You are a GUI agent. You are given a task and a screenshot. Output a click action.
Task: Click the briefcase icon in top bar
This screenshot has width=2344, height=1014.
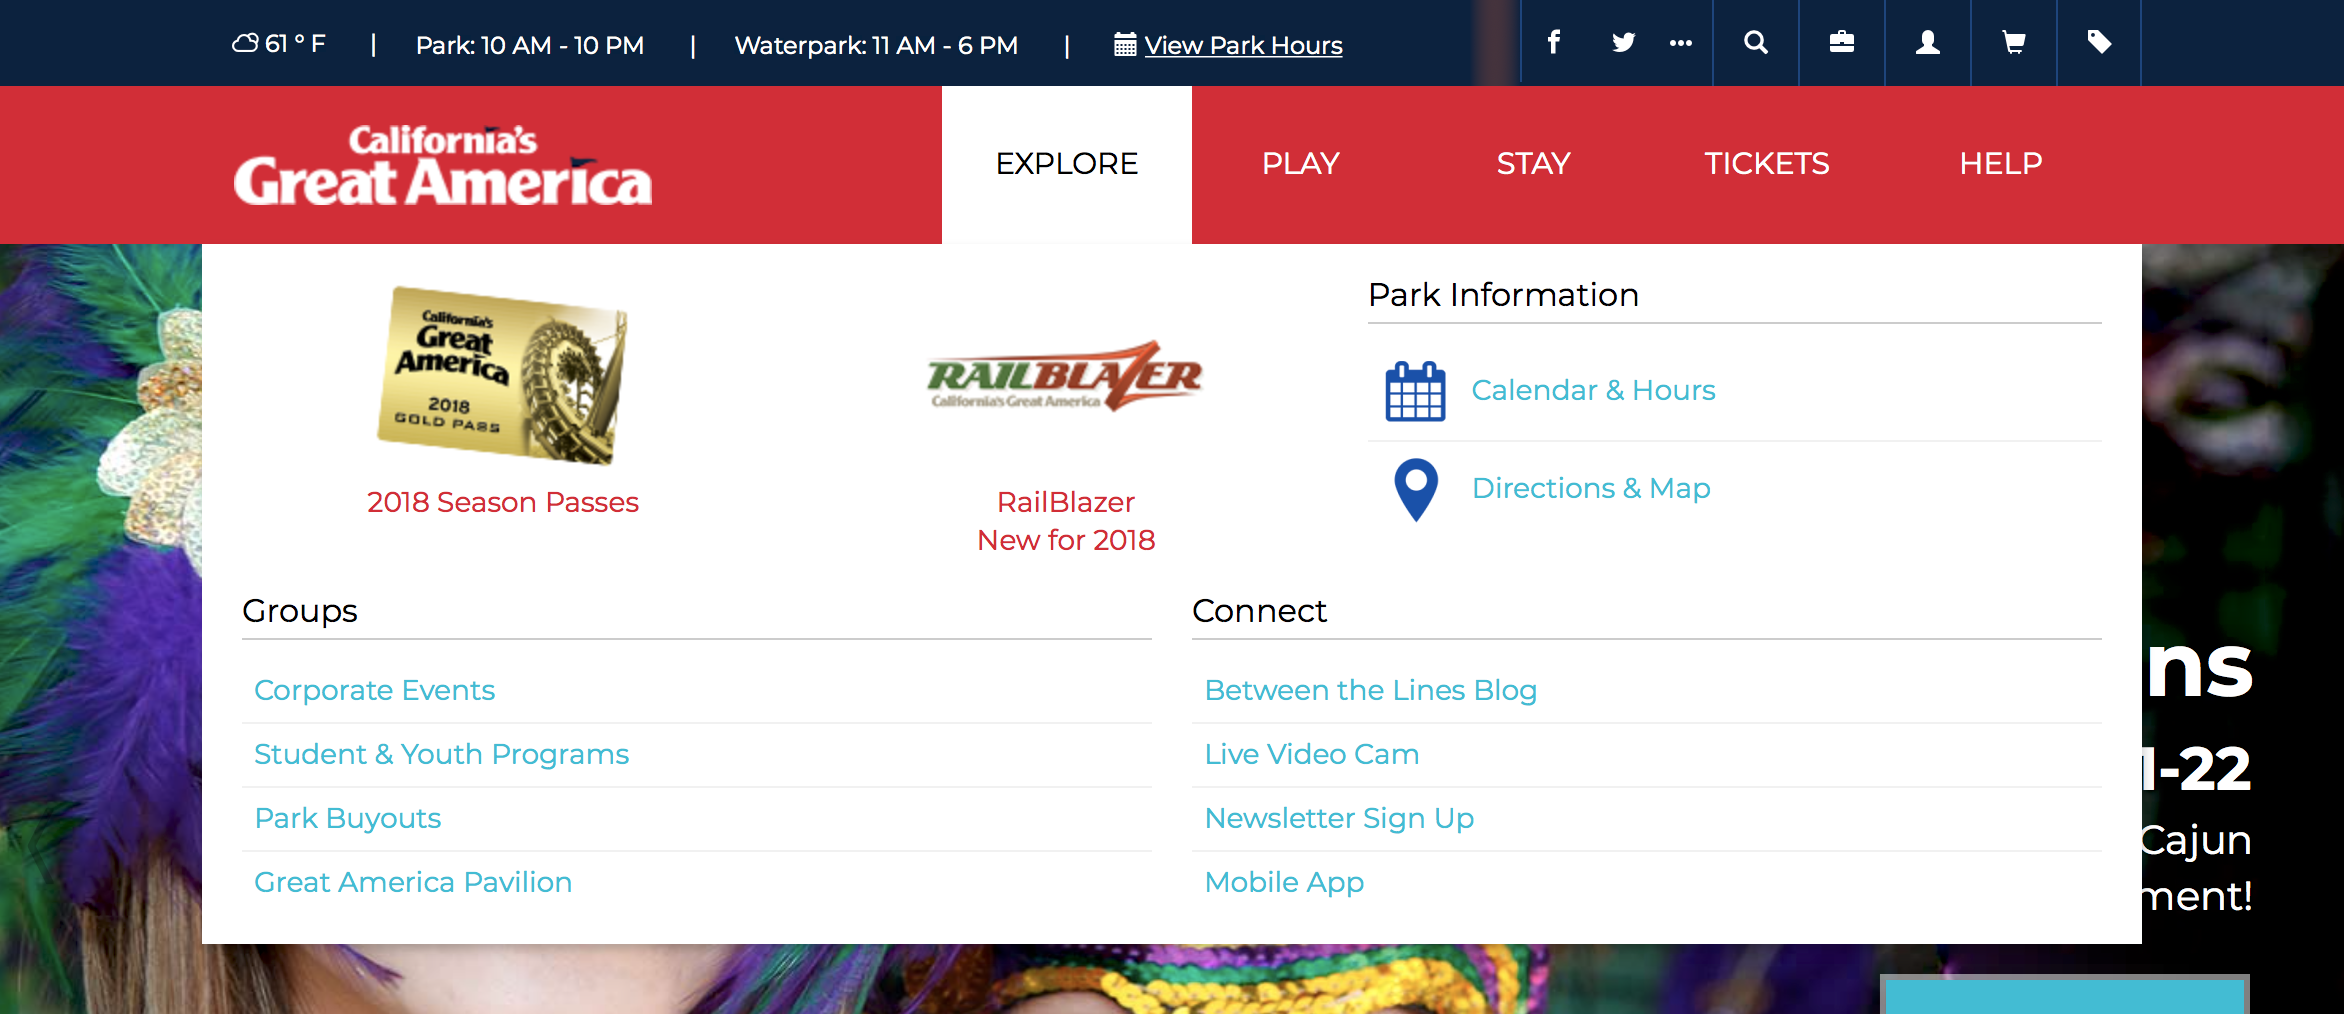click(1842, 42)
